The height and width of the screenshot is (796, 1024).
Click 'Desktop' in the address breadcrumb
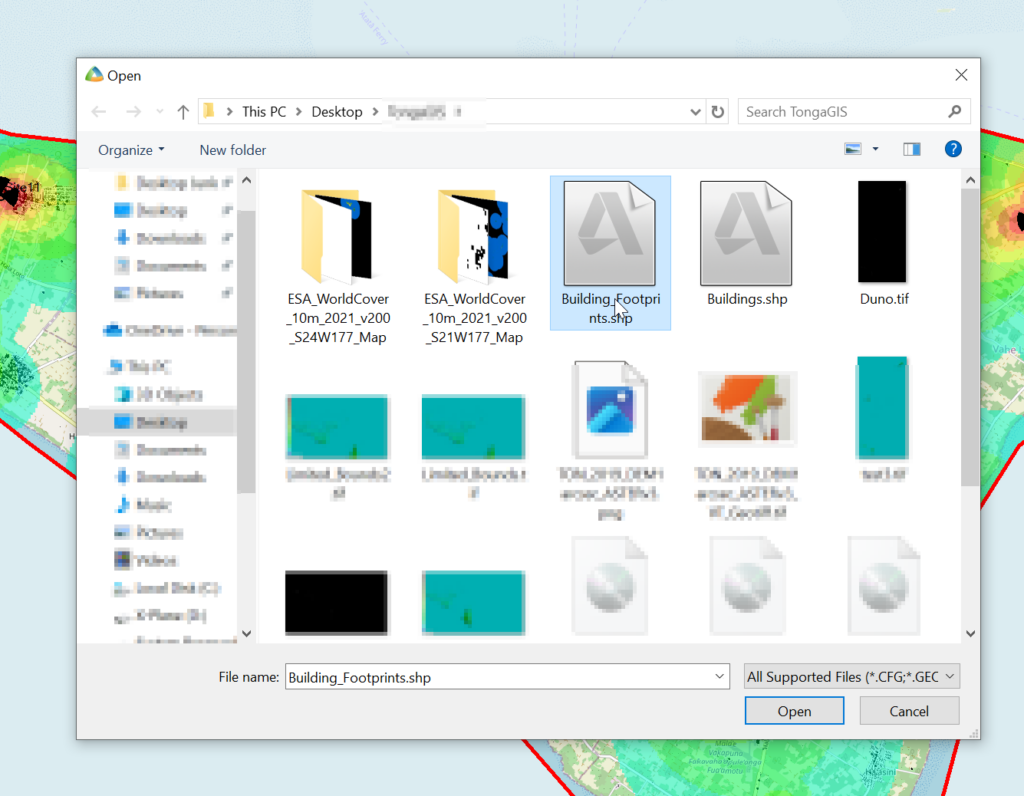coord(336,112)
